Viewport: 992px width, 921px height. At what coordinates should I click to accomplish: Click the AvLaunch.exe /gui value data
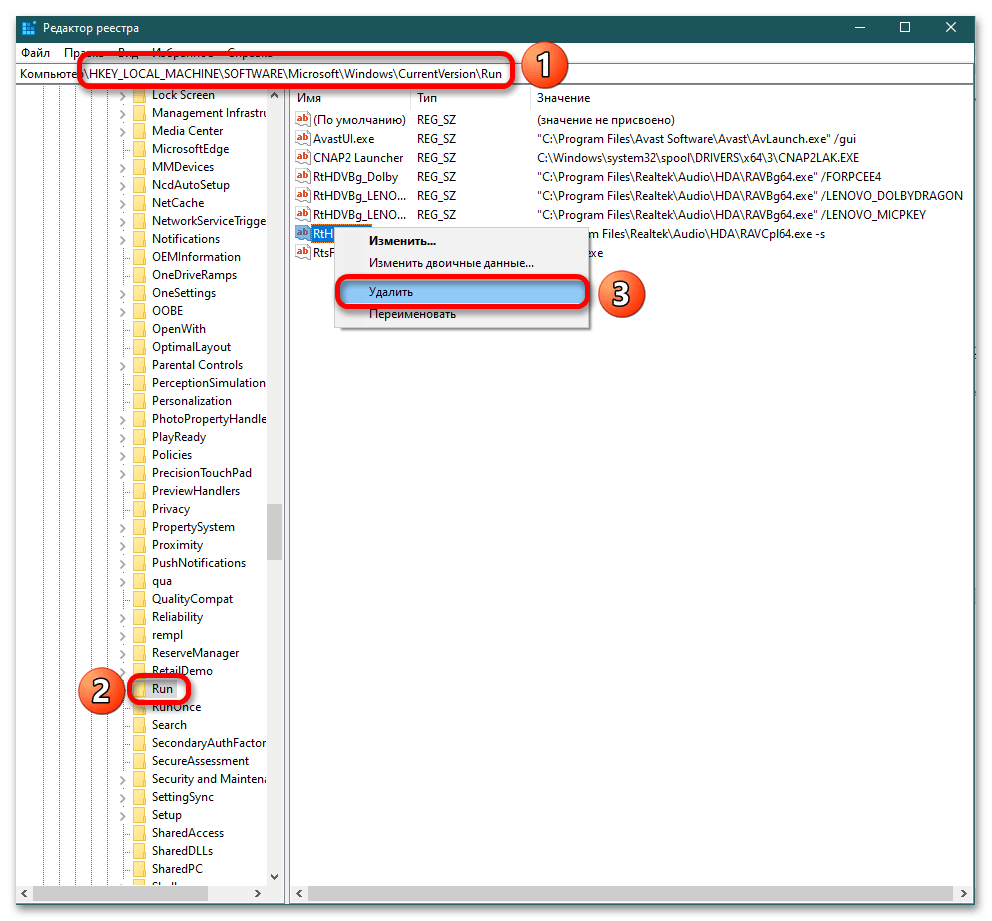tap(697, 139)
